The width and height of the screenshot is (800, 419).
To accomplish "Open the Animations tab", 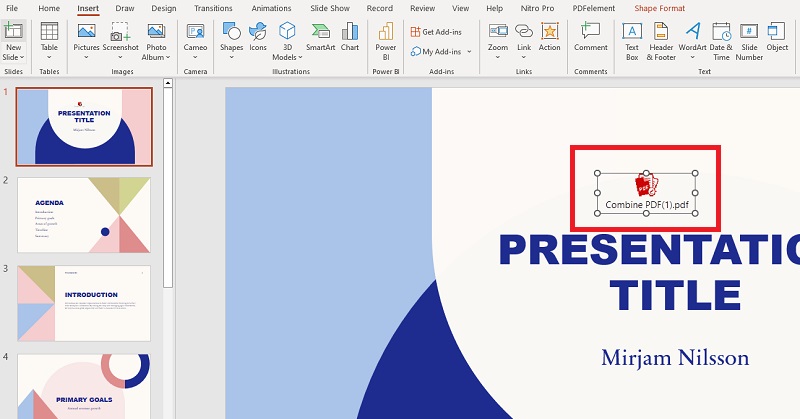I will click(x=271, y=8).
